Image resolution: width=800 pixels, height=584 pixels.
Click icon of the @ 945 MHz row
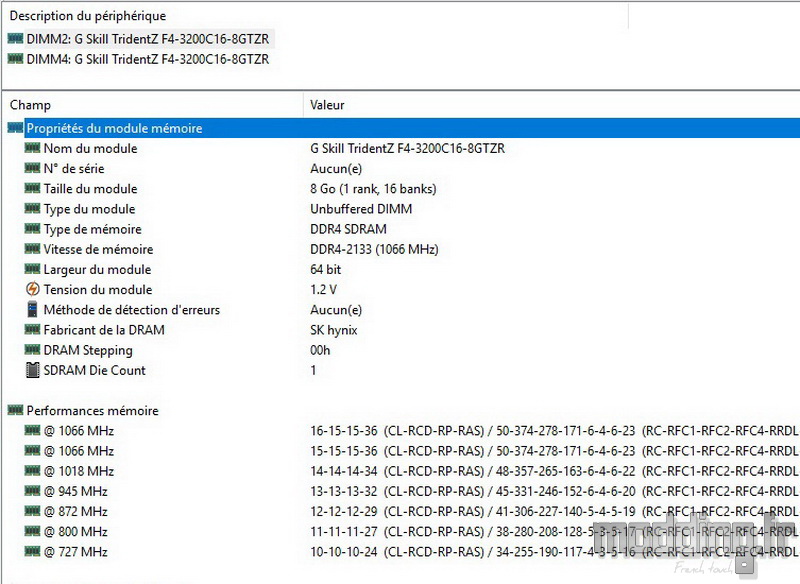coord(32,491)
